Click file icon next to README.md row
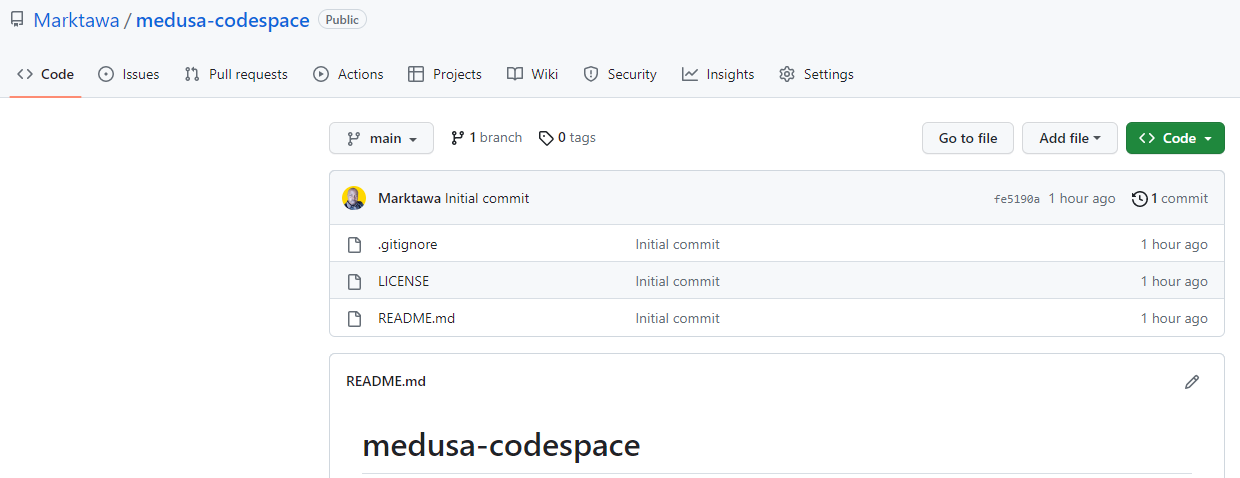This screenshot has width=1240, height=478. coord(354,318)
